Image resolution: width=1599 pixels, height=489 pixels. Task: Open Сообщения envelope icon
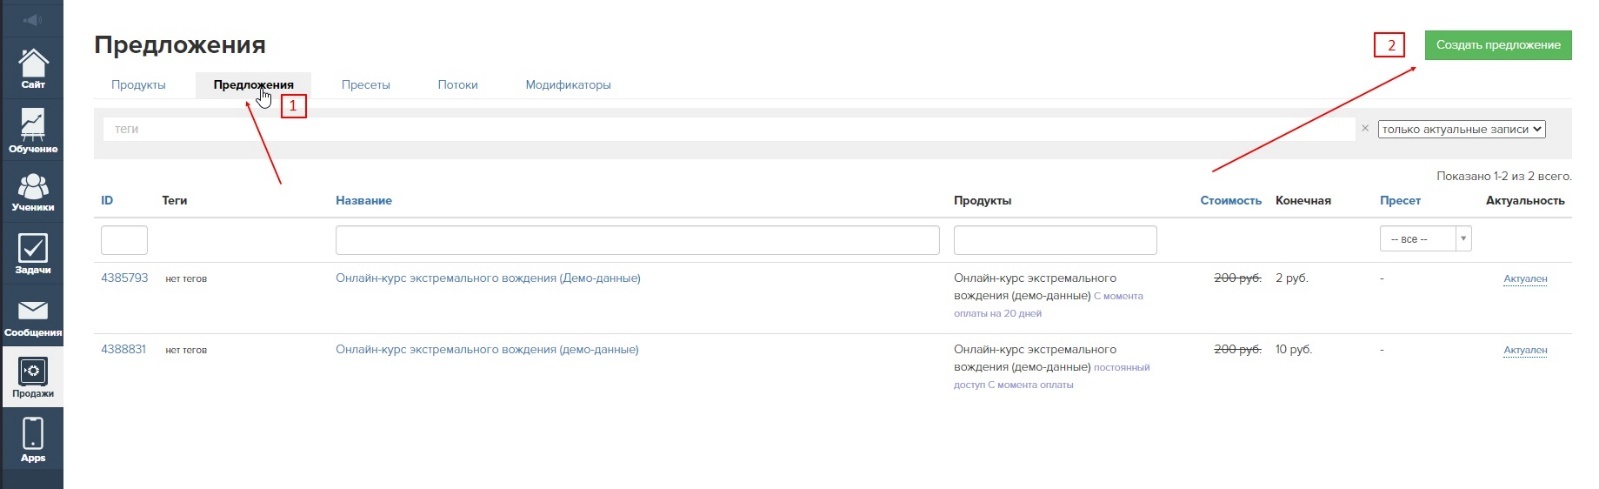pyautogui.click(x=33, y=316)
